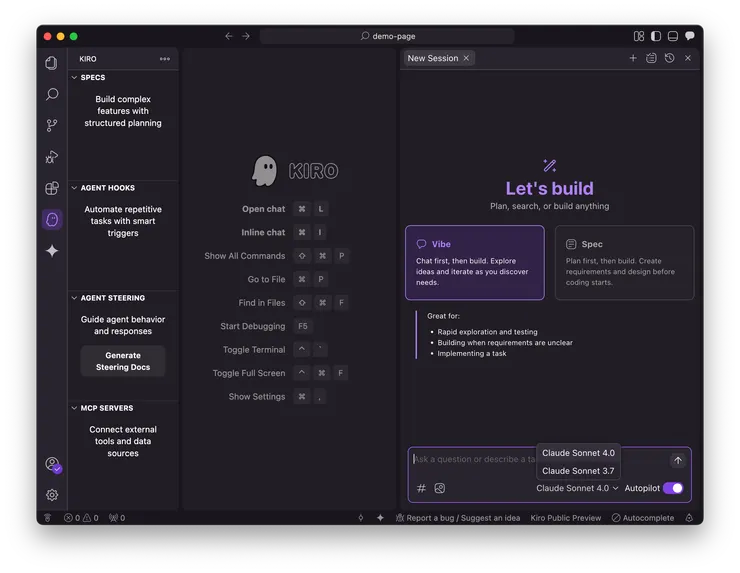Choose Claude Sonnet 4.0 from model list
Image resolution: width=740 pixels, height=573 pixels.
[578, 453]
